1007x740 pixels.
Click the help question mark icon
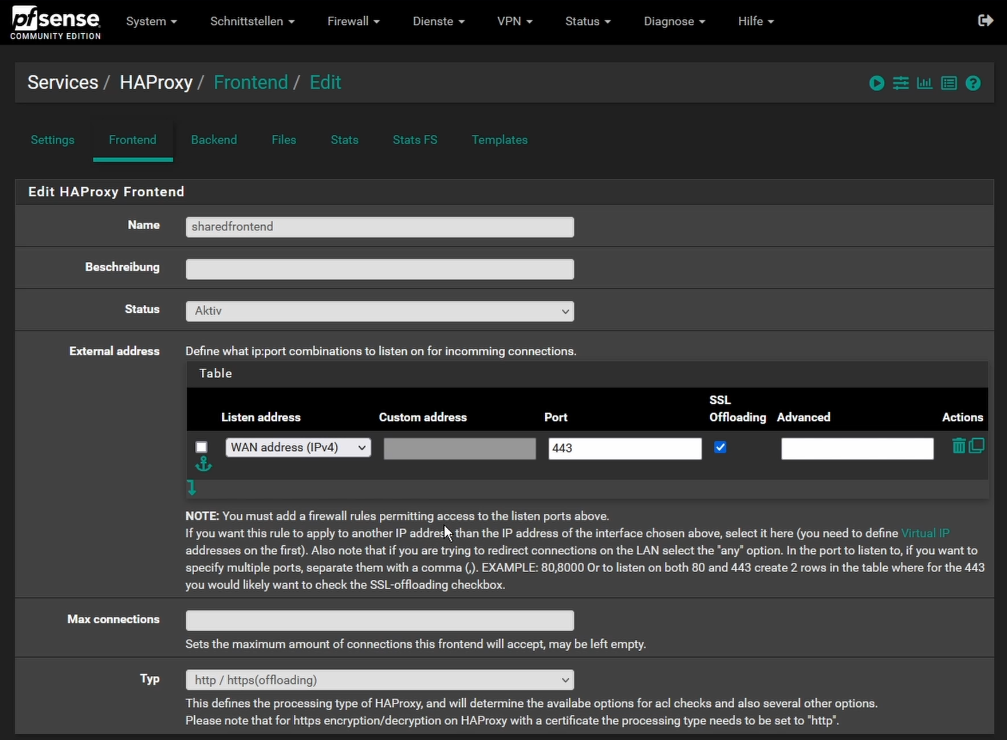coord(973,83)
